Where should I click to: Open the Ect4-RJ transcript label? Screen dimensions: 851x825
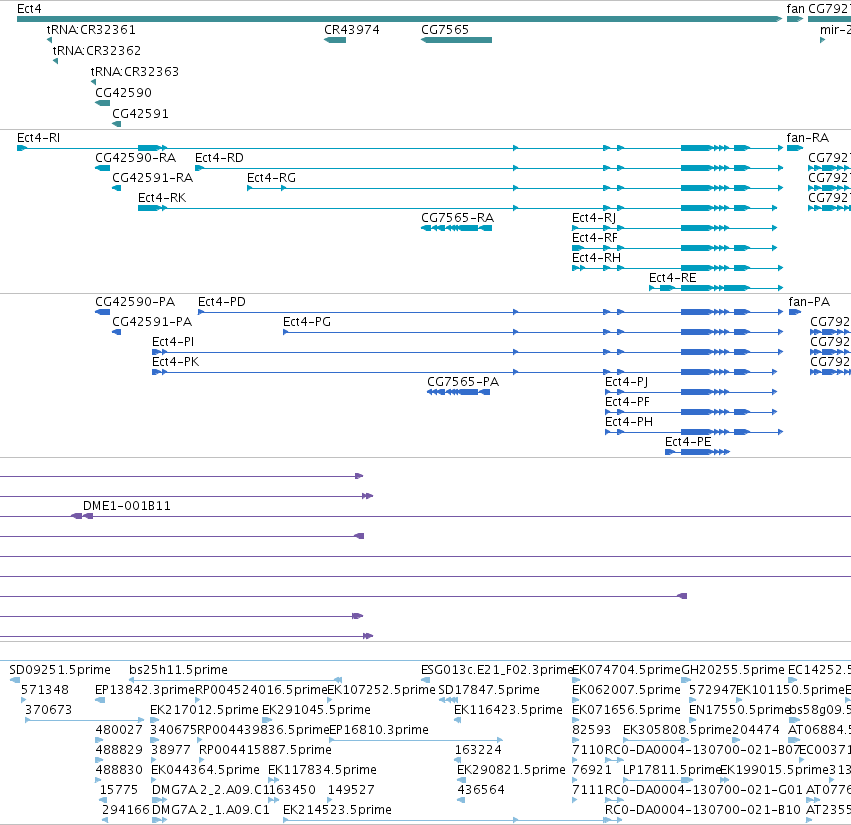[x=594, y=218]
